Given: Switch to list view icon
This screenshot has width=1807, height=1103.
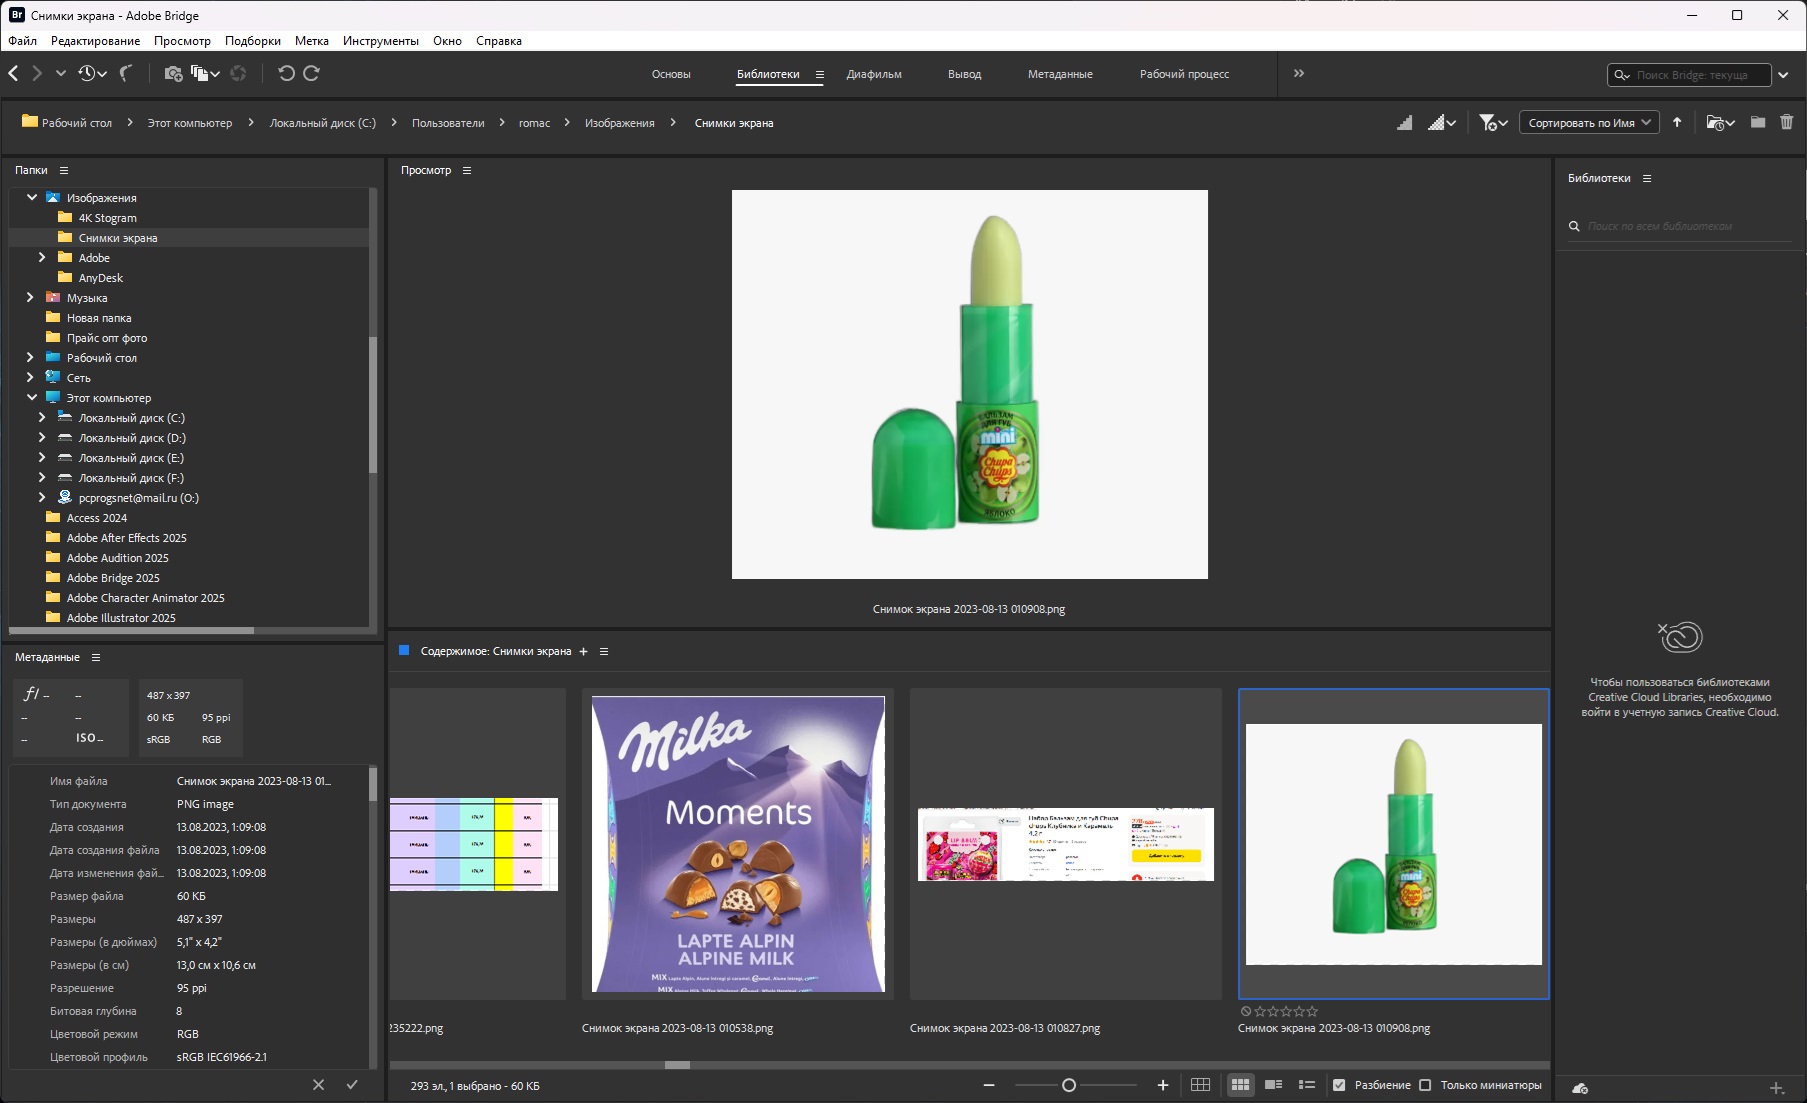Looking at the screenshot, I should pos(1306,1085).
